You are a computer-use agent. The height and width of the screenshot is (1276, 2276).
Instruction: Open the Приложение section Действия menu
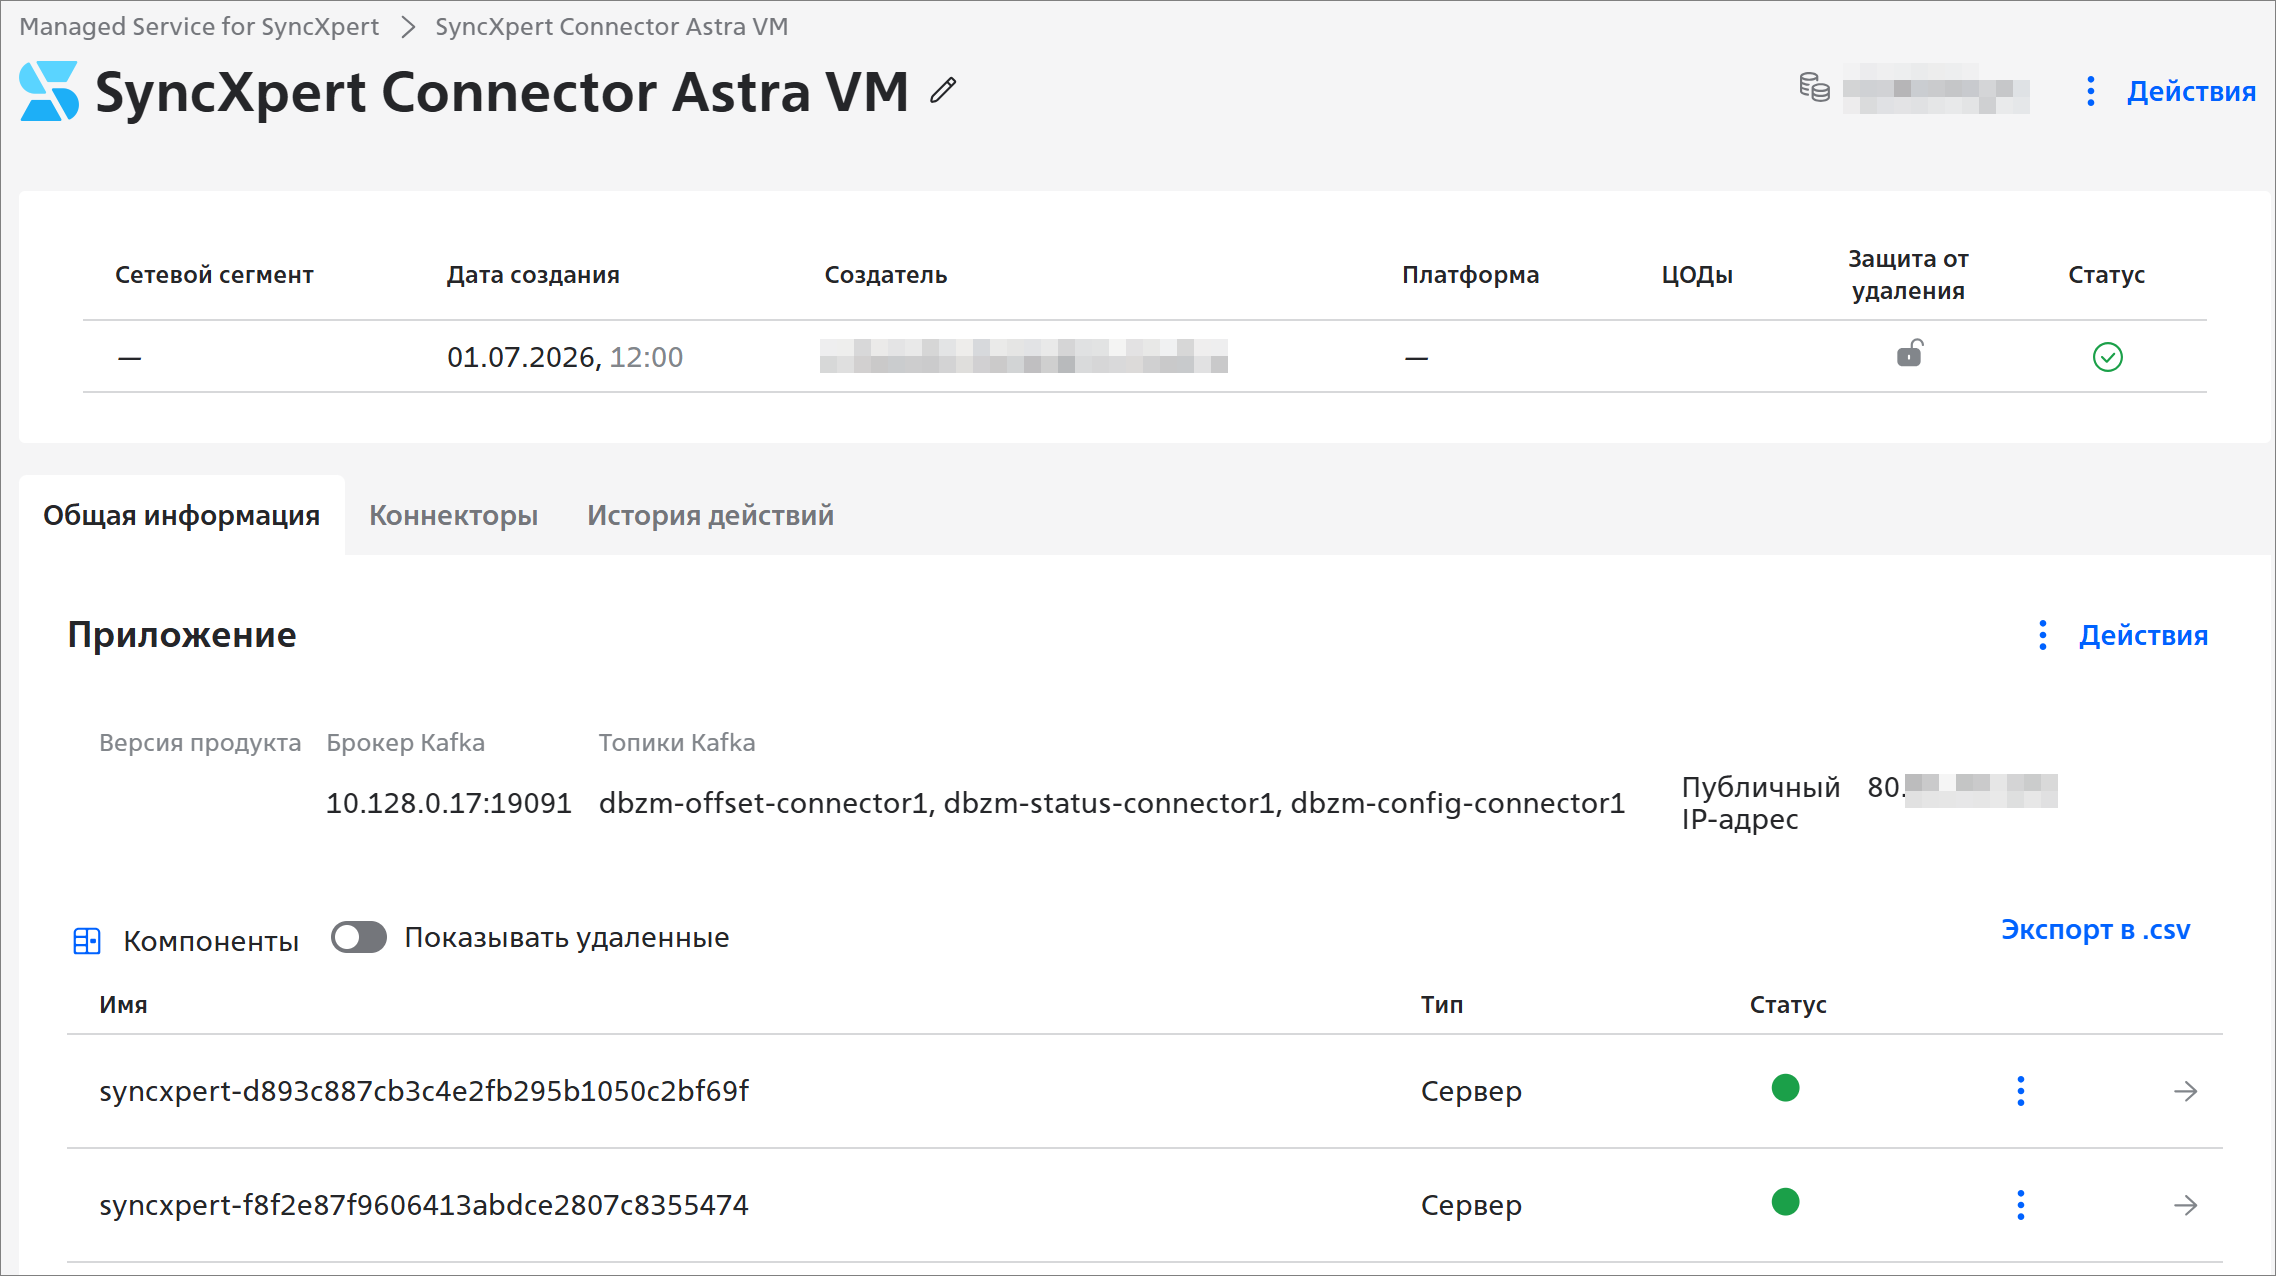click(2123, 635)
